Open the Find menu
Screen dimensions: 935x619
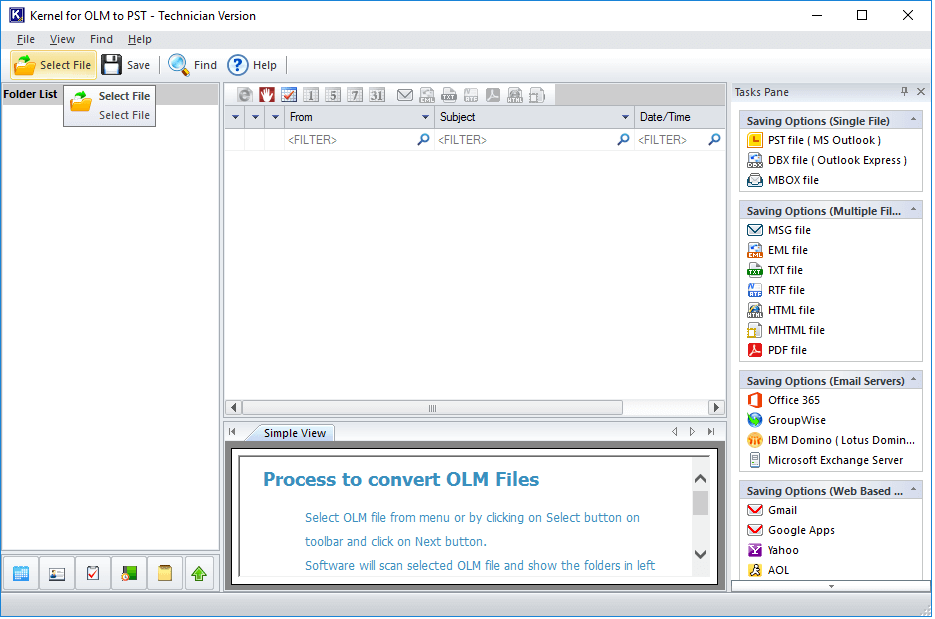[101, 39]
